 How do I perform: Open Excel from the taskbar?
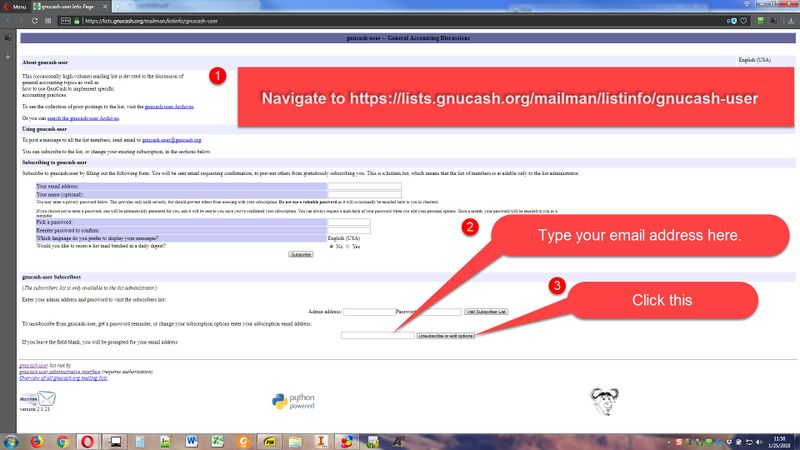click(218, 442)
